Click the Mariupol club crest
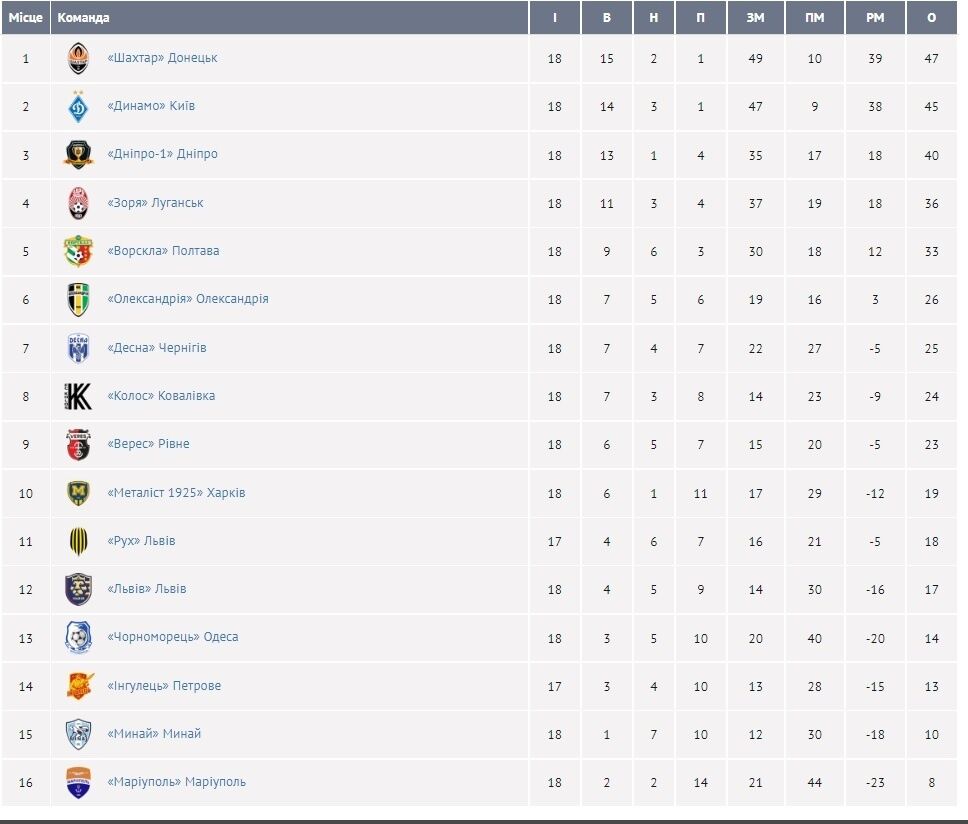The height and width of the screenshot is (824, 968). pyautogui.click(x=78, y=783)
